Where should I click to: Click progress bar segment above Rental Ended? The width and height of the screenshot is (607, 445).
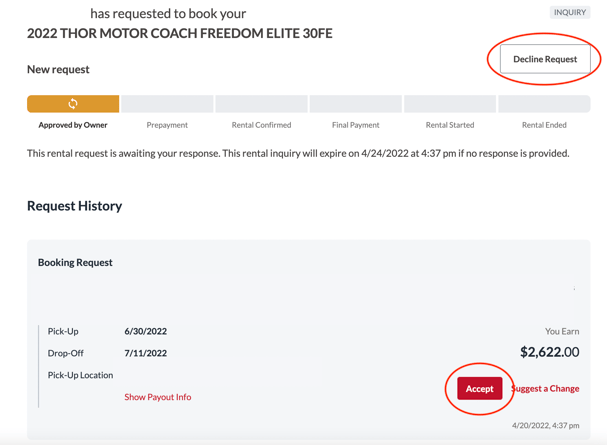[544, 104]
